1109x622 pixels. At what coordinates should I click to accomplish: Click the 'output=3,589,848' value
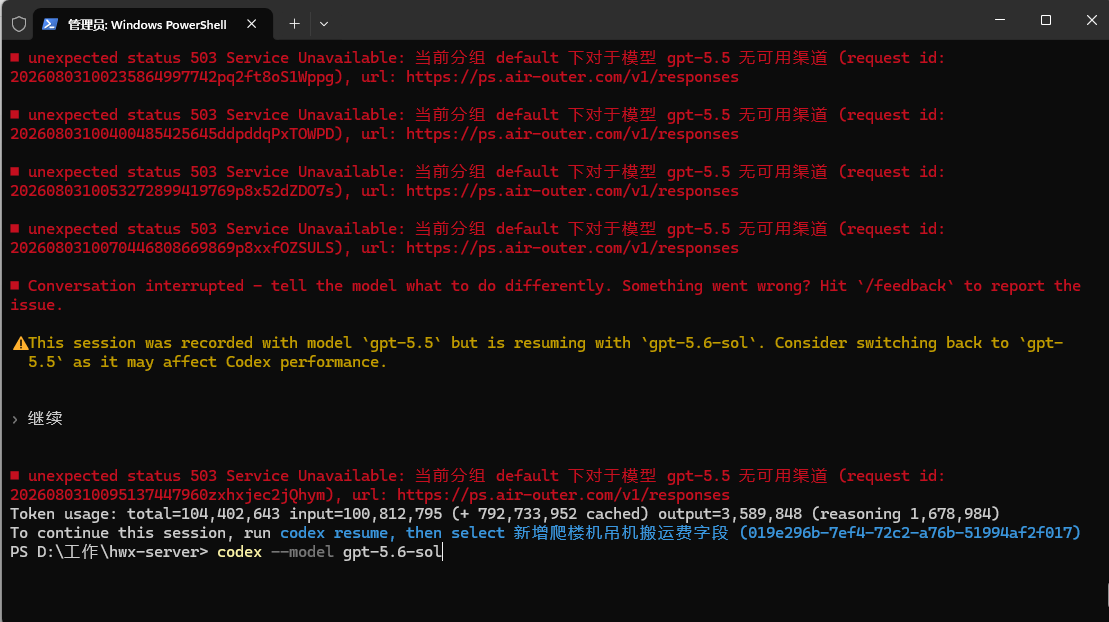pos(730,514)
